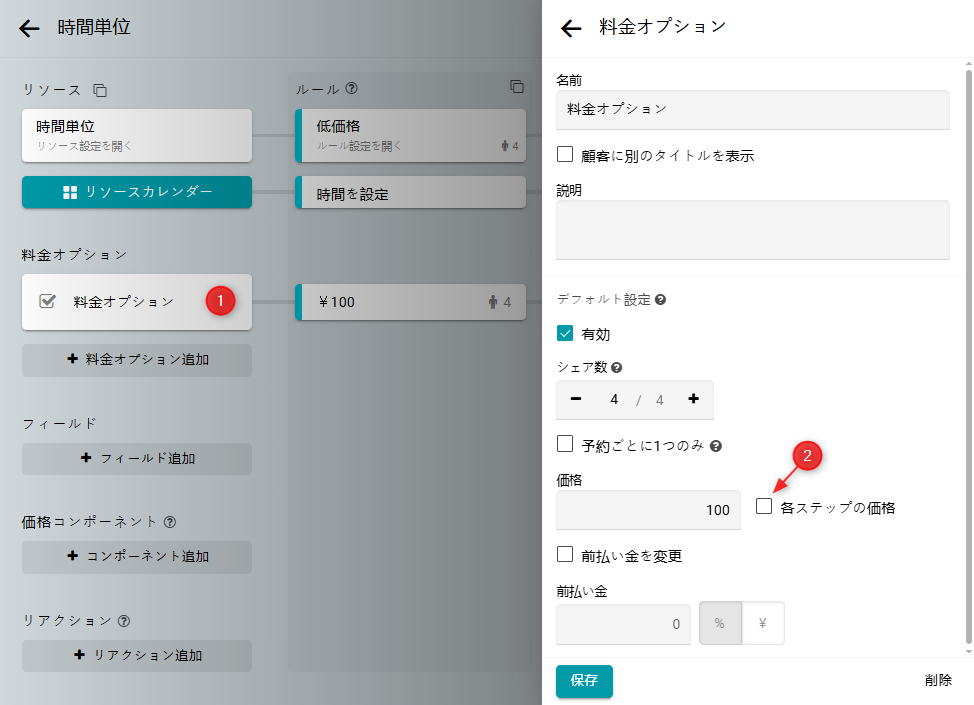Select yen unit for 前払い金

[763, 623]
